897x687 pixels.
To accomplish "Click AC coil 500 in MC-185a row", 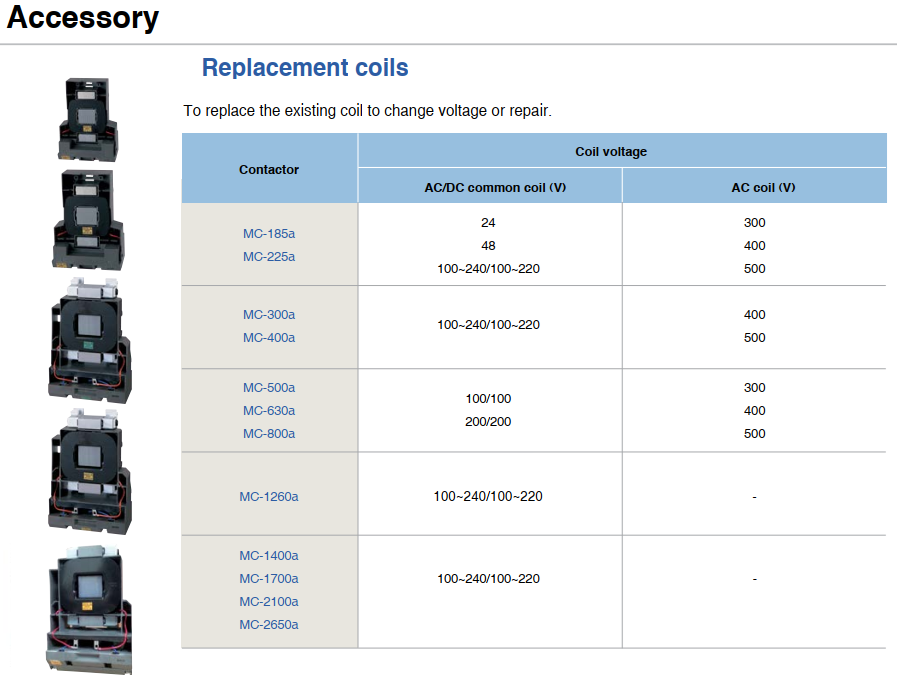I will point(755,269).
